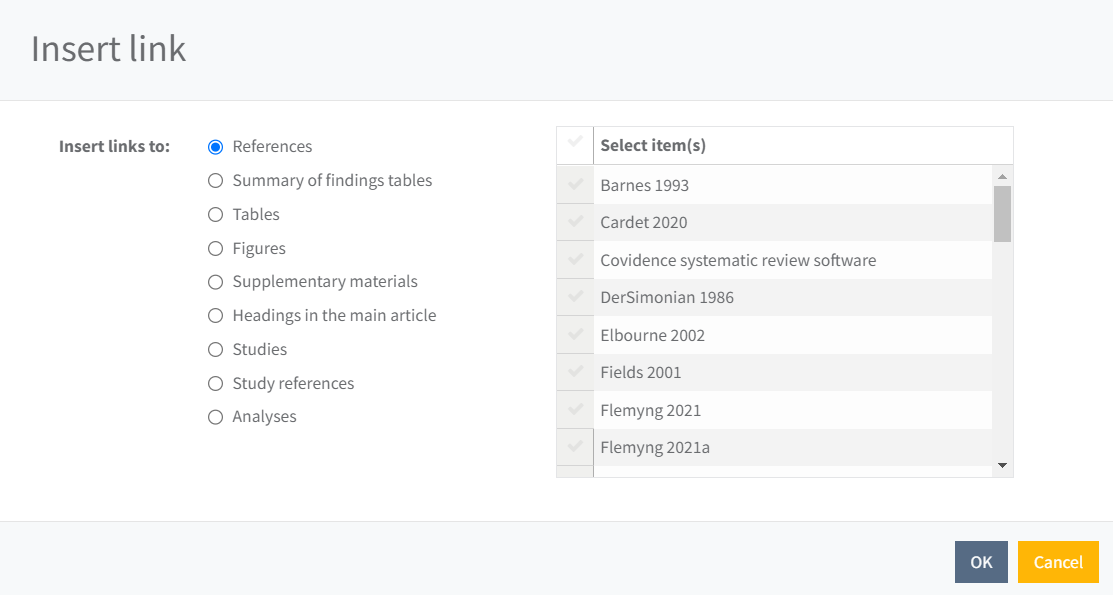The image size is (1113, 595).
Task: Click the scrollbar down arrow
Action: [1002, 465]
